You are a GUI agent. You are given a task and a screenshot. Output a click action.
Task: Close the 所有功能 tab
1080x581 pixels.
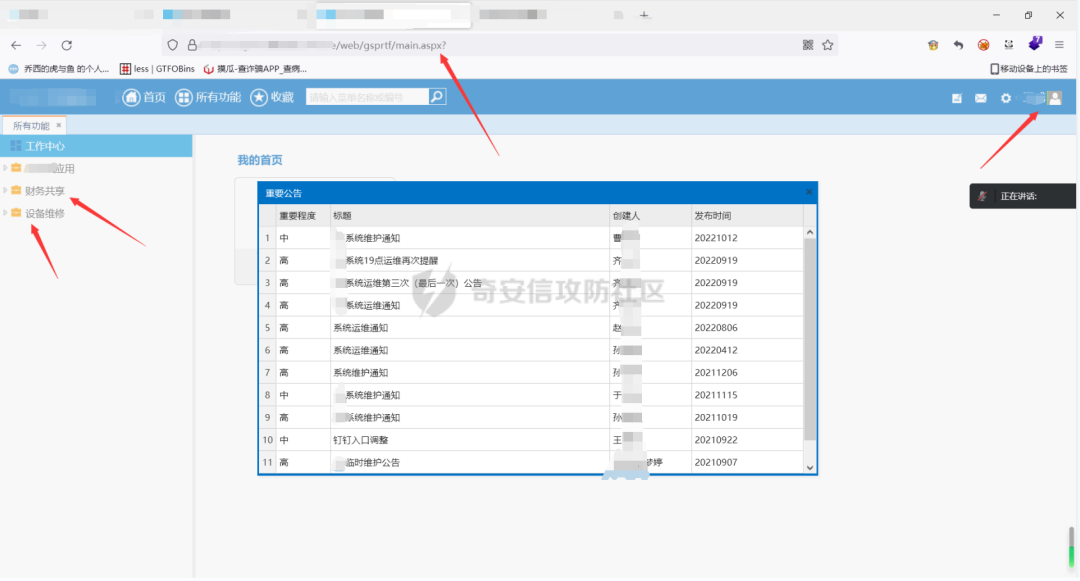click(59, 125)
